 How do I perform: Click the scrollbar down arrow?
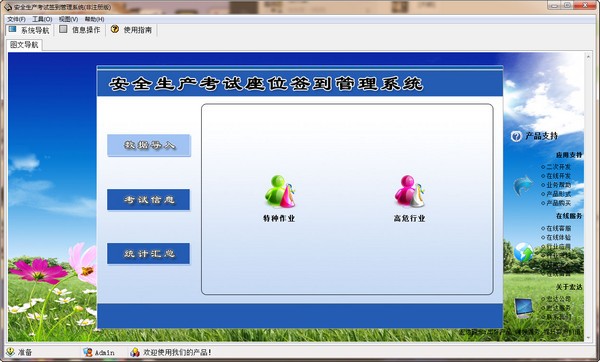coord(588,338)
